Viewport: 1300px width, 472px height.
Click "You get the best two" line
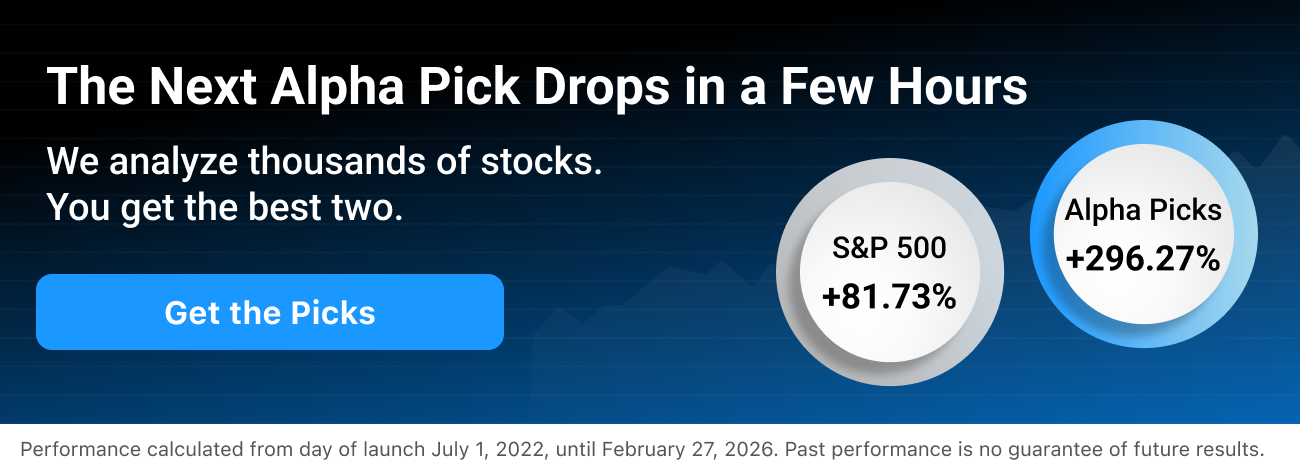point(224,207)
